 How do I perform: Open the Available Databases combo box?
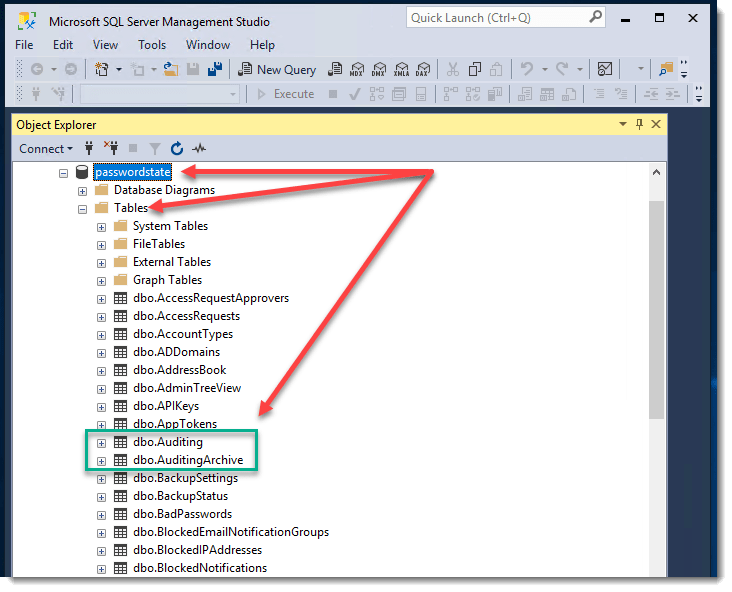(x=159, y=94)
